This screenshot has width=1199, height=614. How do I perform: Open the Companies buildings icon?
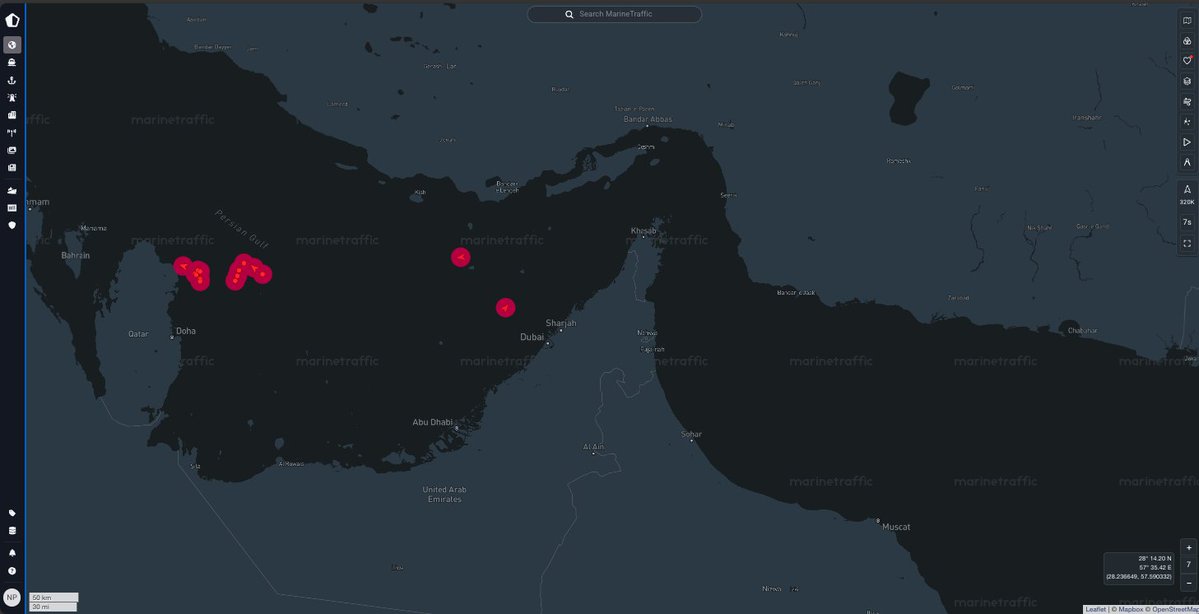click(x=12, y=115)
